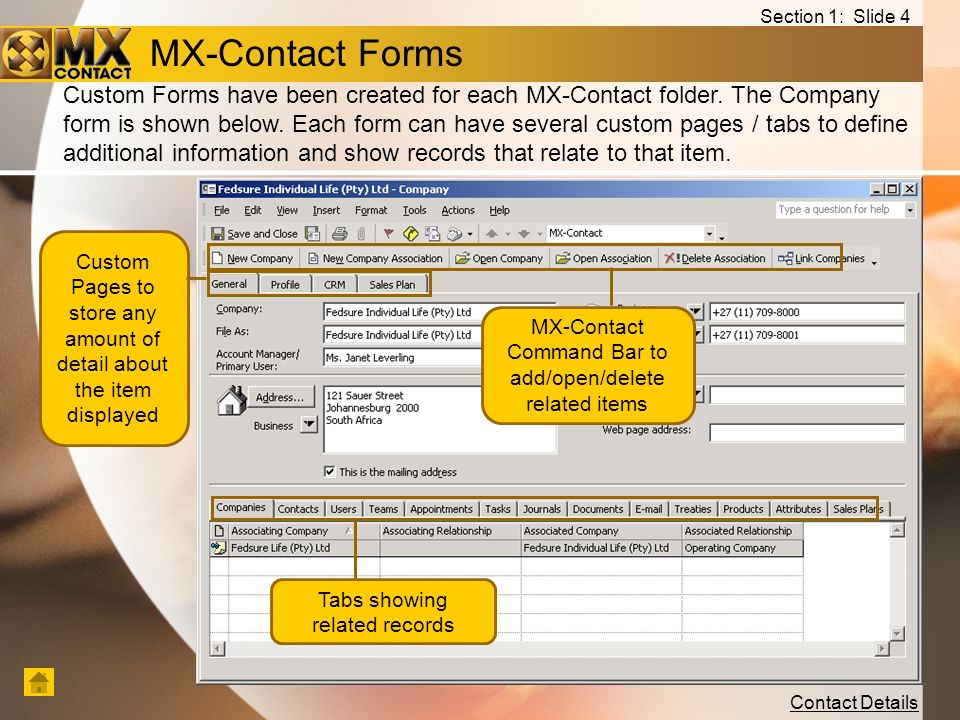960x720 pixels.
Task: Click Delete Association button
Action: 715,258
